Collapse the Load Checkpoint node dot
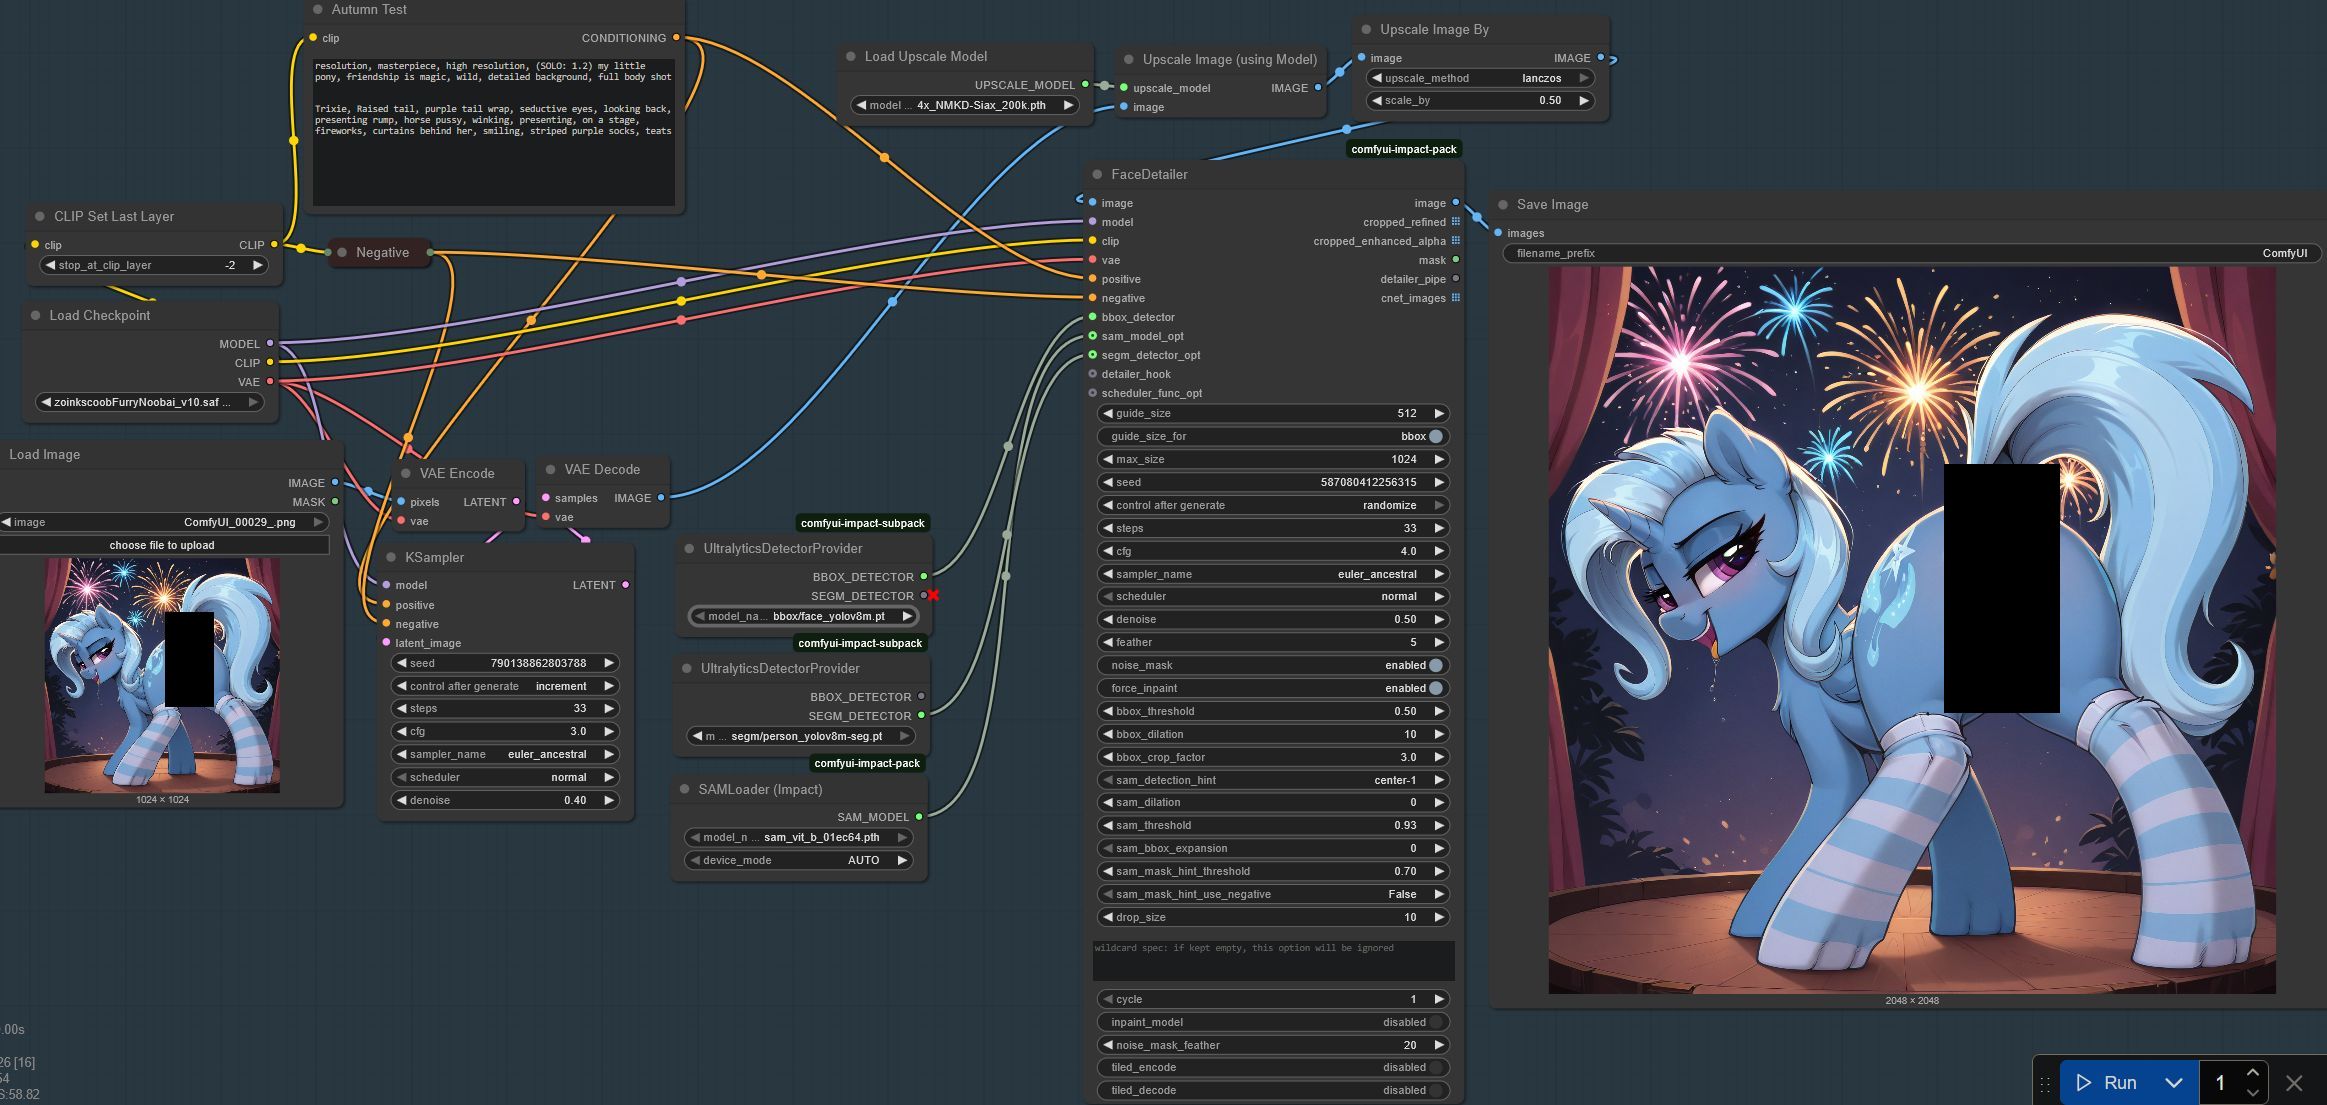 (36, 316)
